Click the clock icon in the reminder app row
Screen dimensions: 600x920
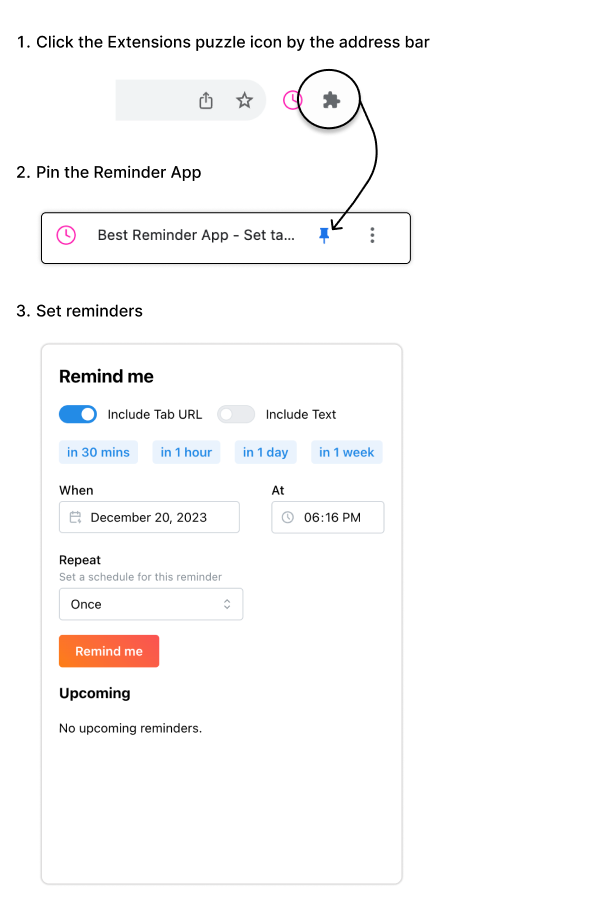65,236
